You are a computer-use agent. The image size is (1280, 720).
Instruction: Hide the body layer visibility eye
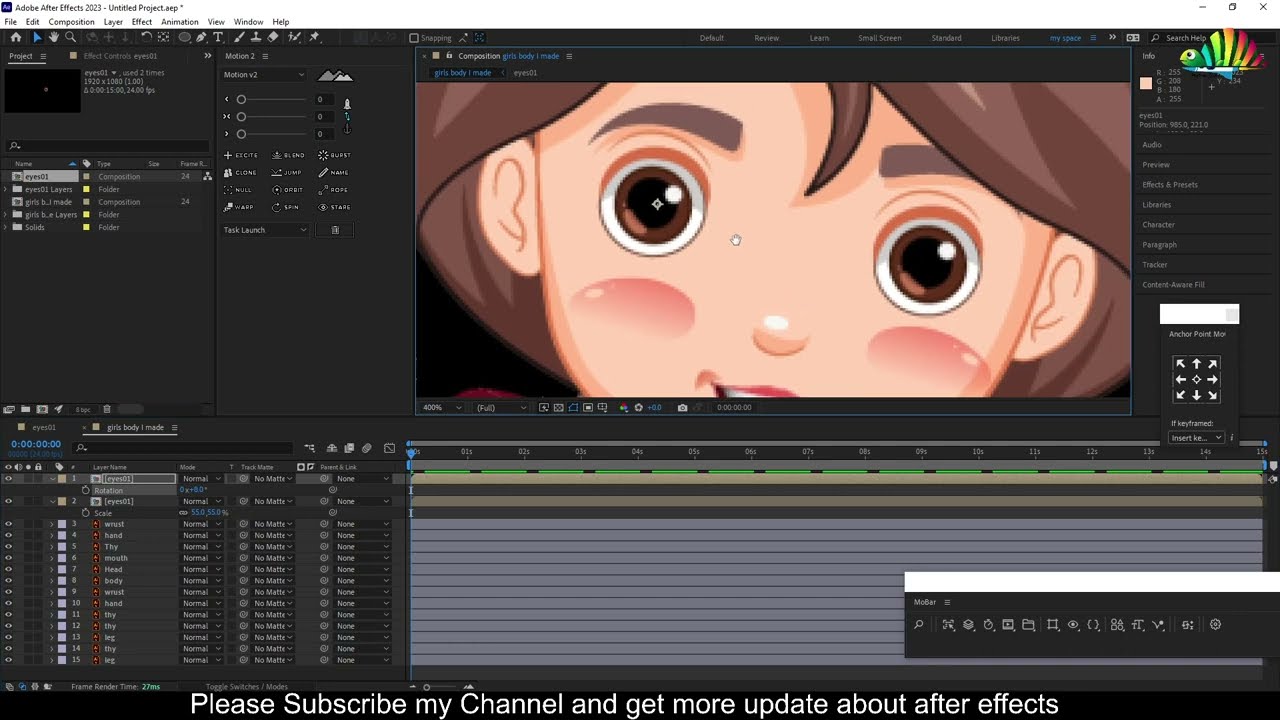click(8, 581)
